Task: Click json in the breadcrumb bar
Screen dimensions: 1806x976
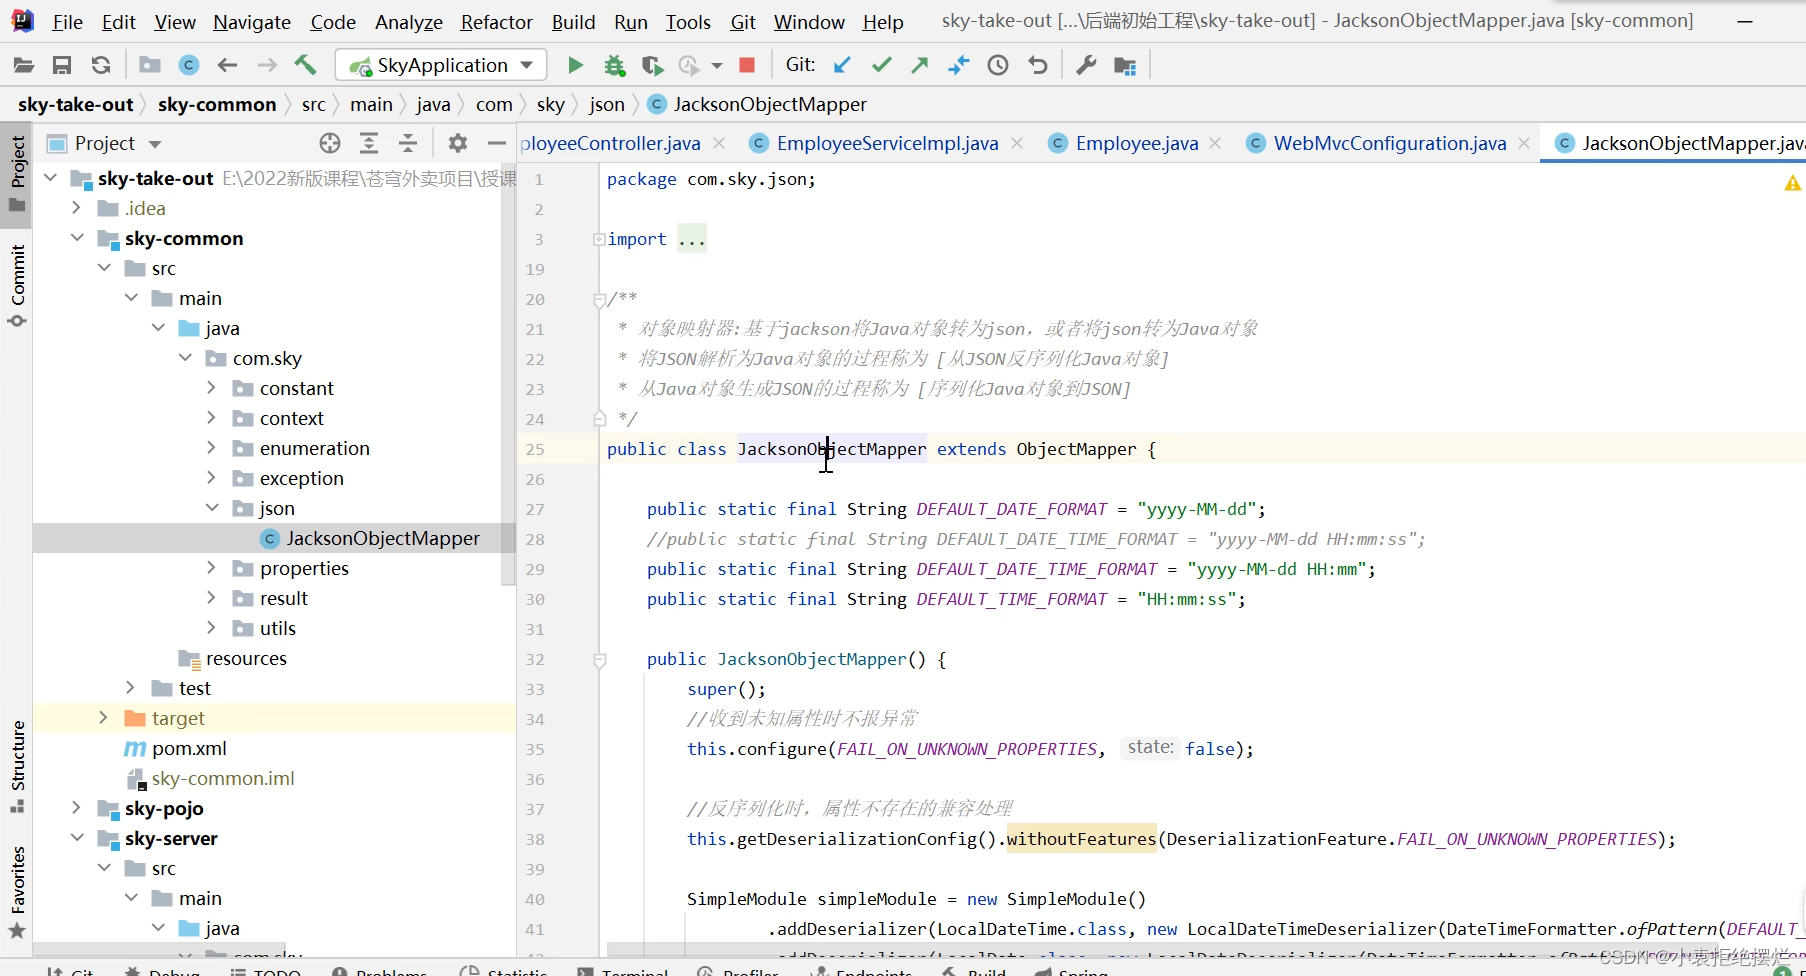Action: pos(607,104)
